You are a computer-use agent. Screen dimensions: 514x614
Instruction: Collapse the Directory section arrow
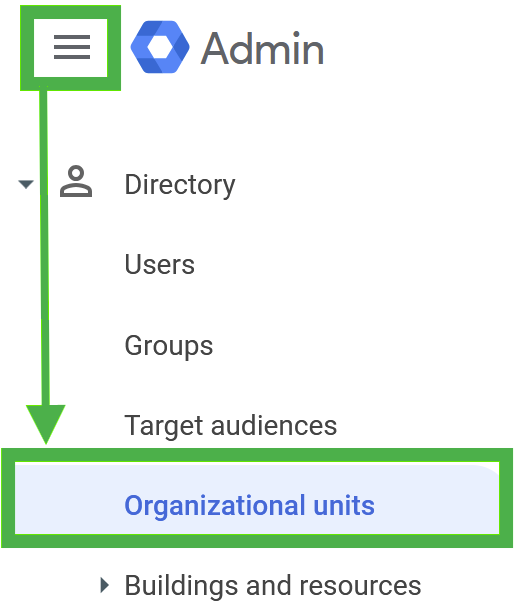(26, 184)
